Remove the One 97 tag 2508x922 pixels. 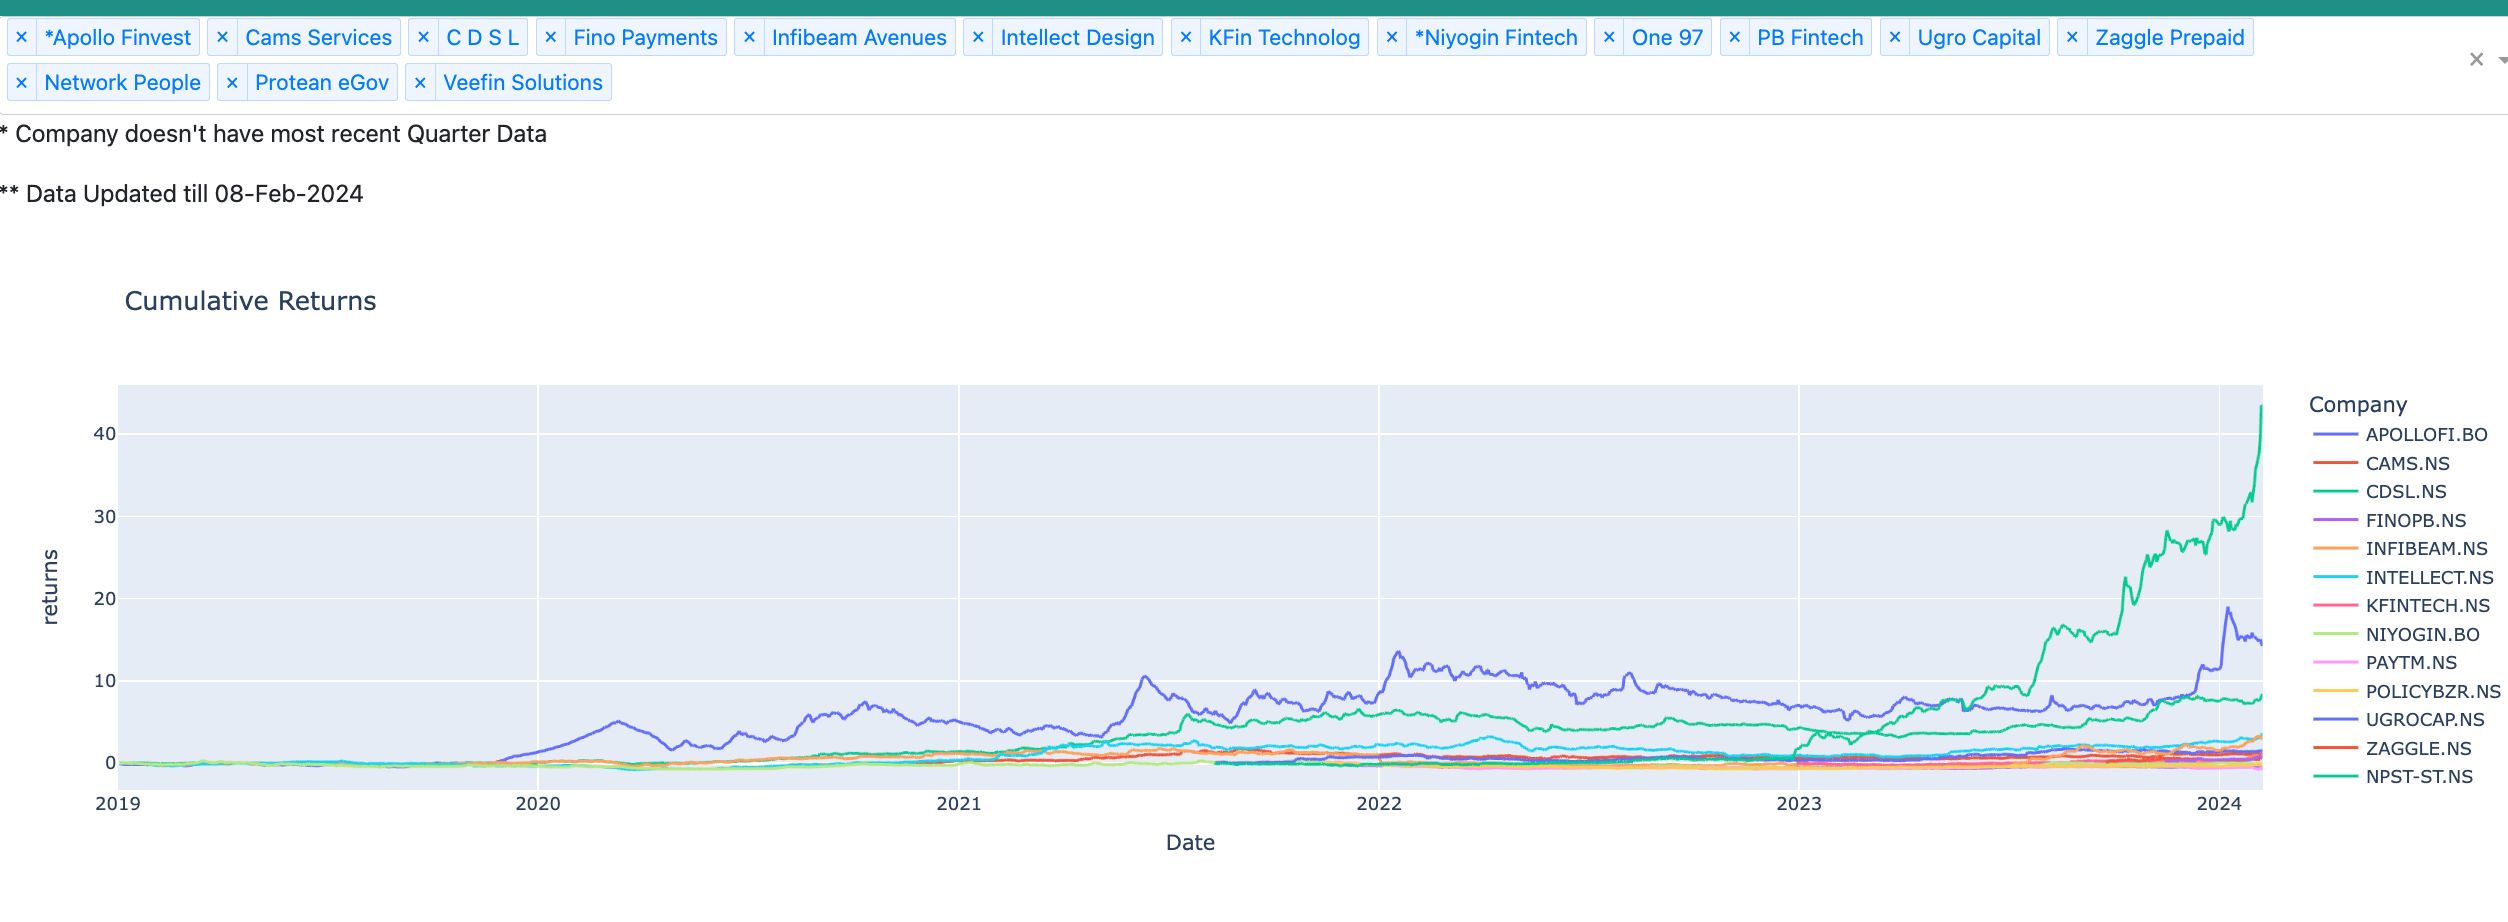pyautogui.click(x=1609, y=38)
